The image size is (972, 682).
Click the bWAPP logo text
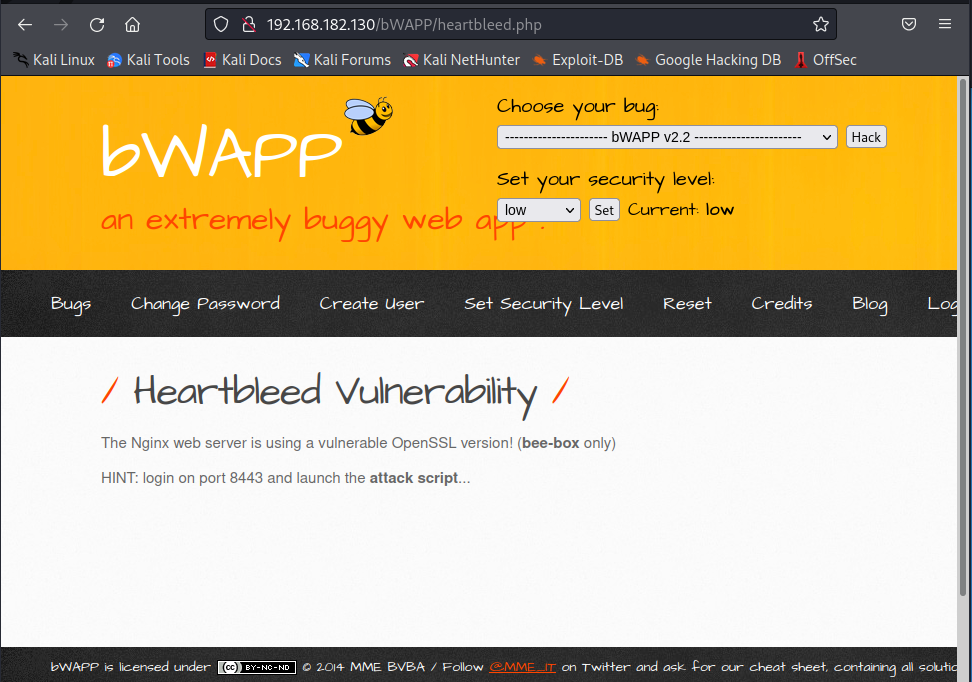[221, 151]
